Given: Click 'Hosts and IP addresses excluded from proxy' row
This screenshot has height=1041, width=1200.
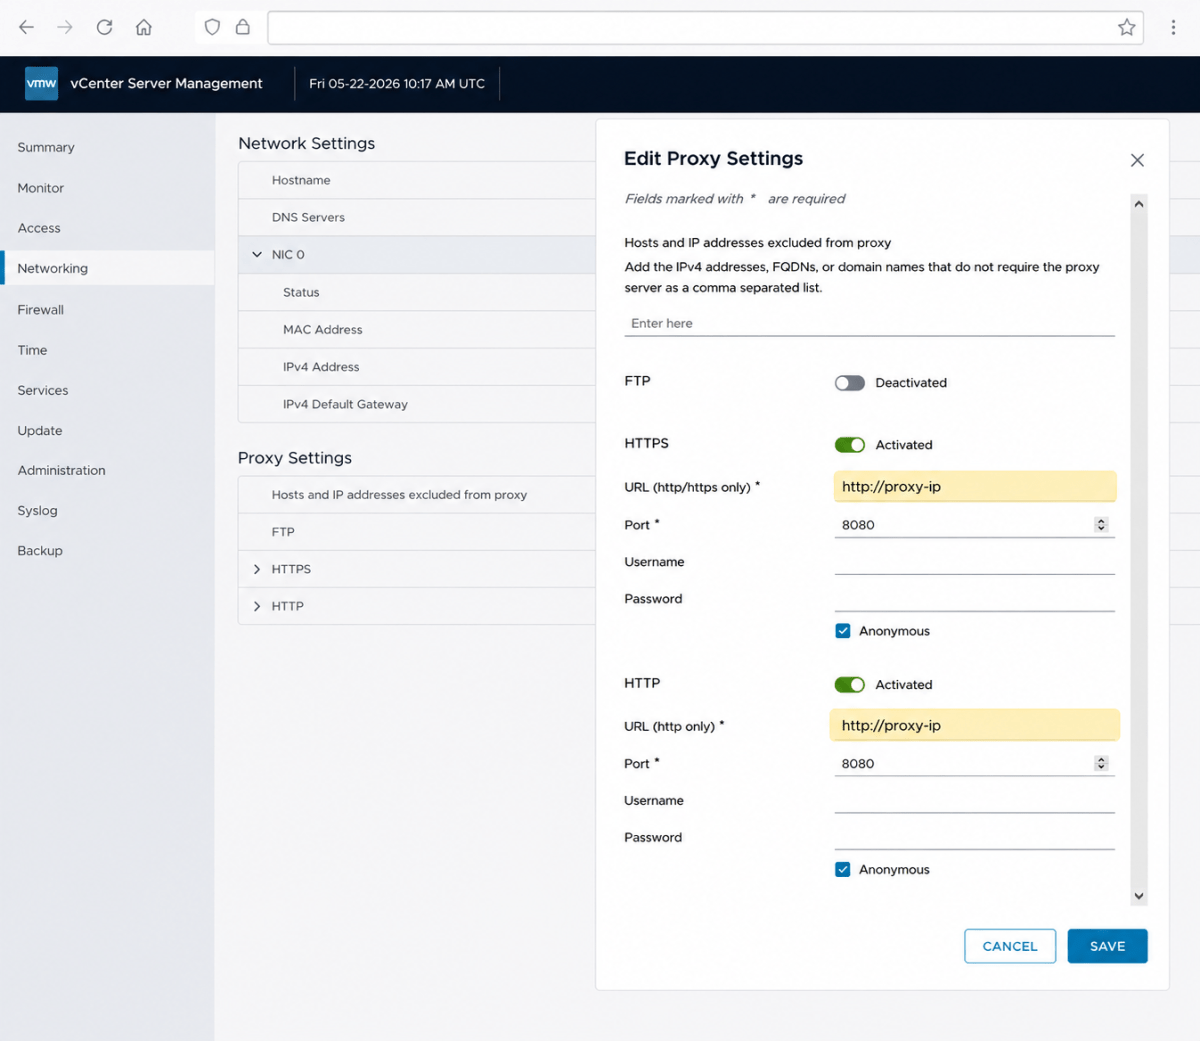Looking at the screenshot, I should coord(417,495).
